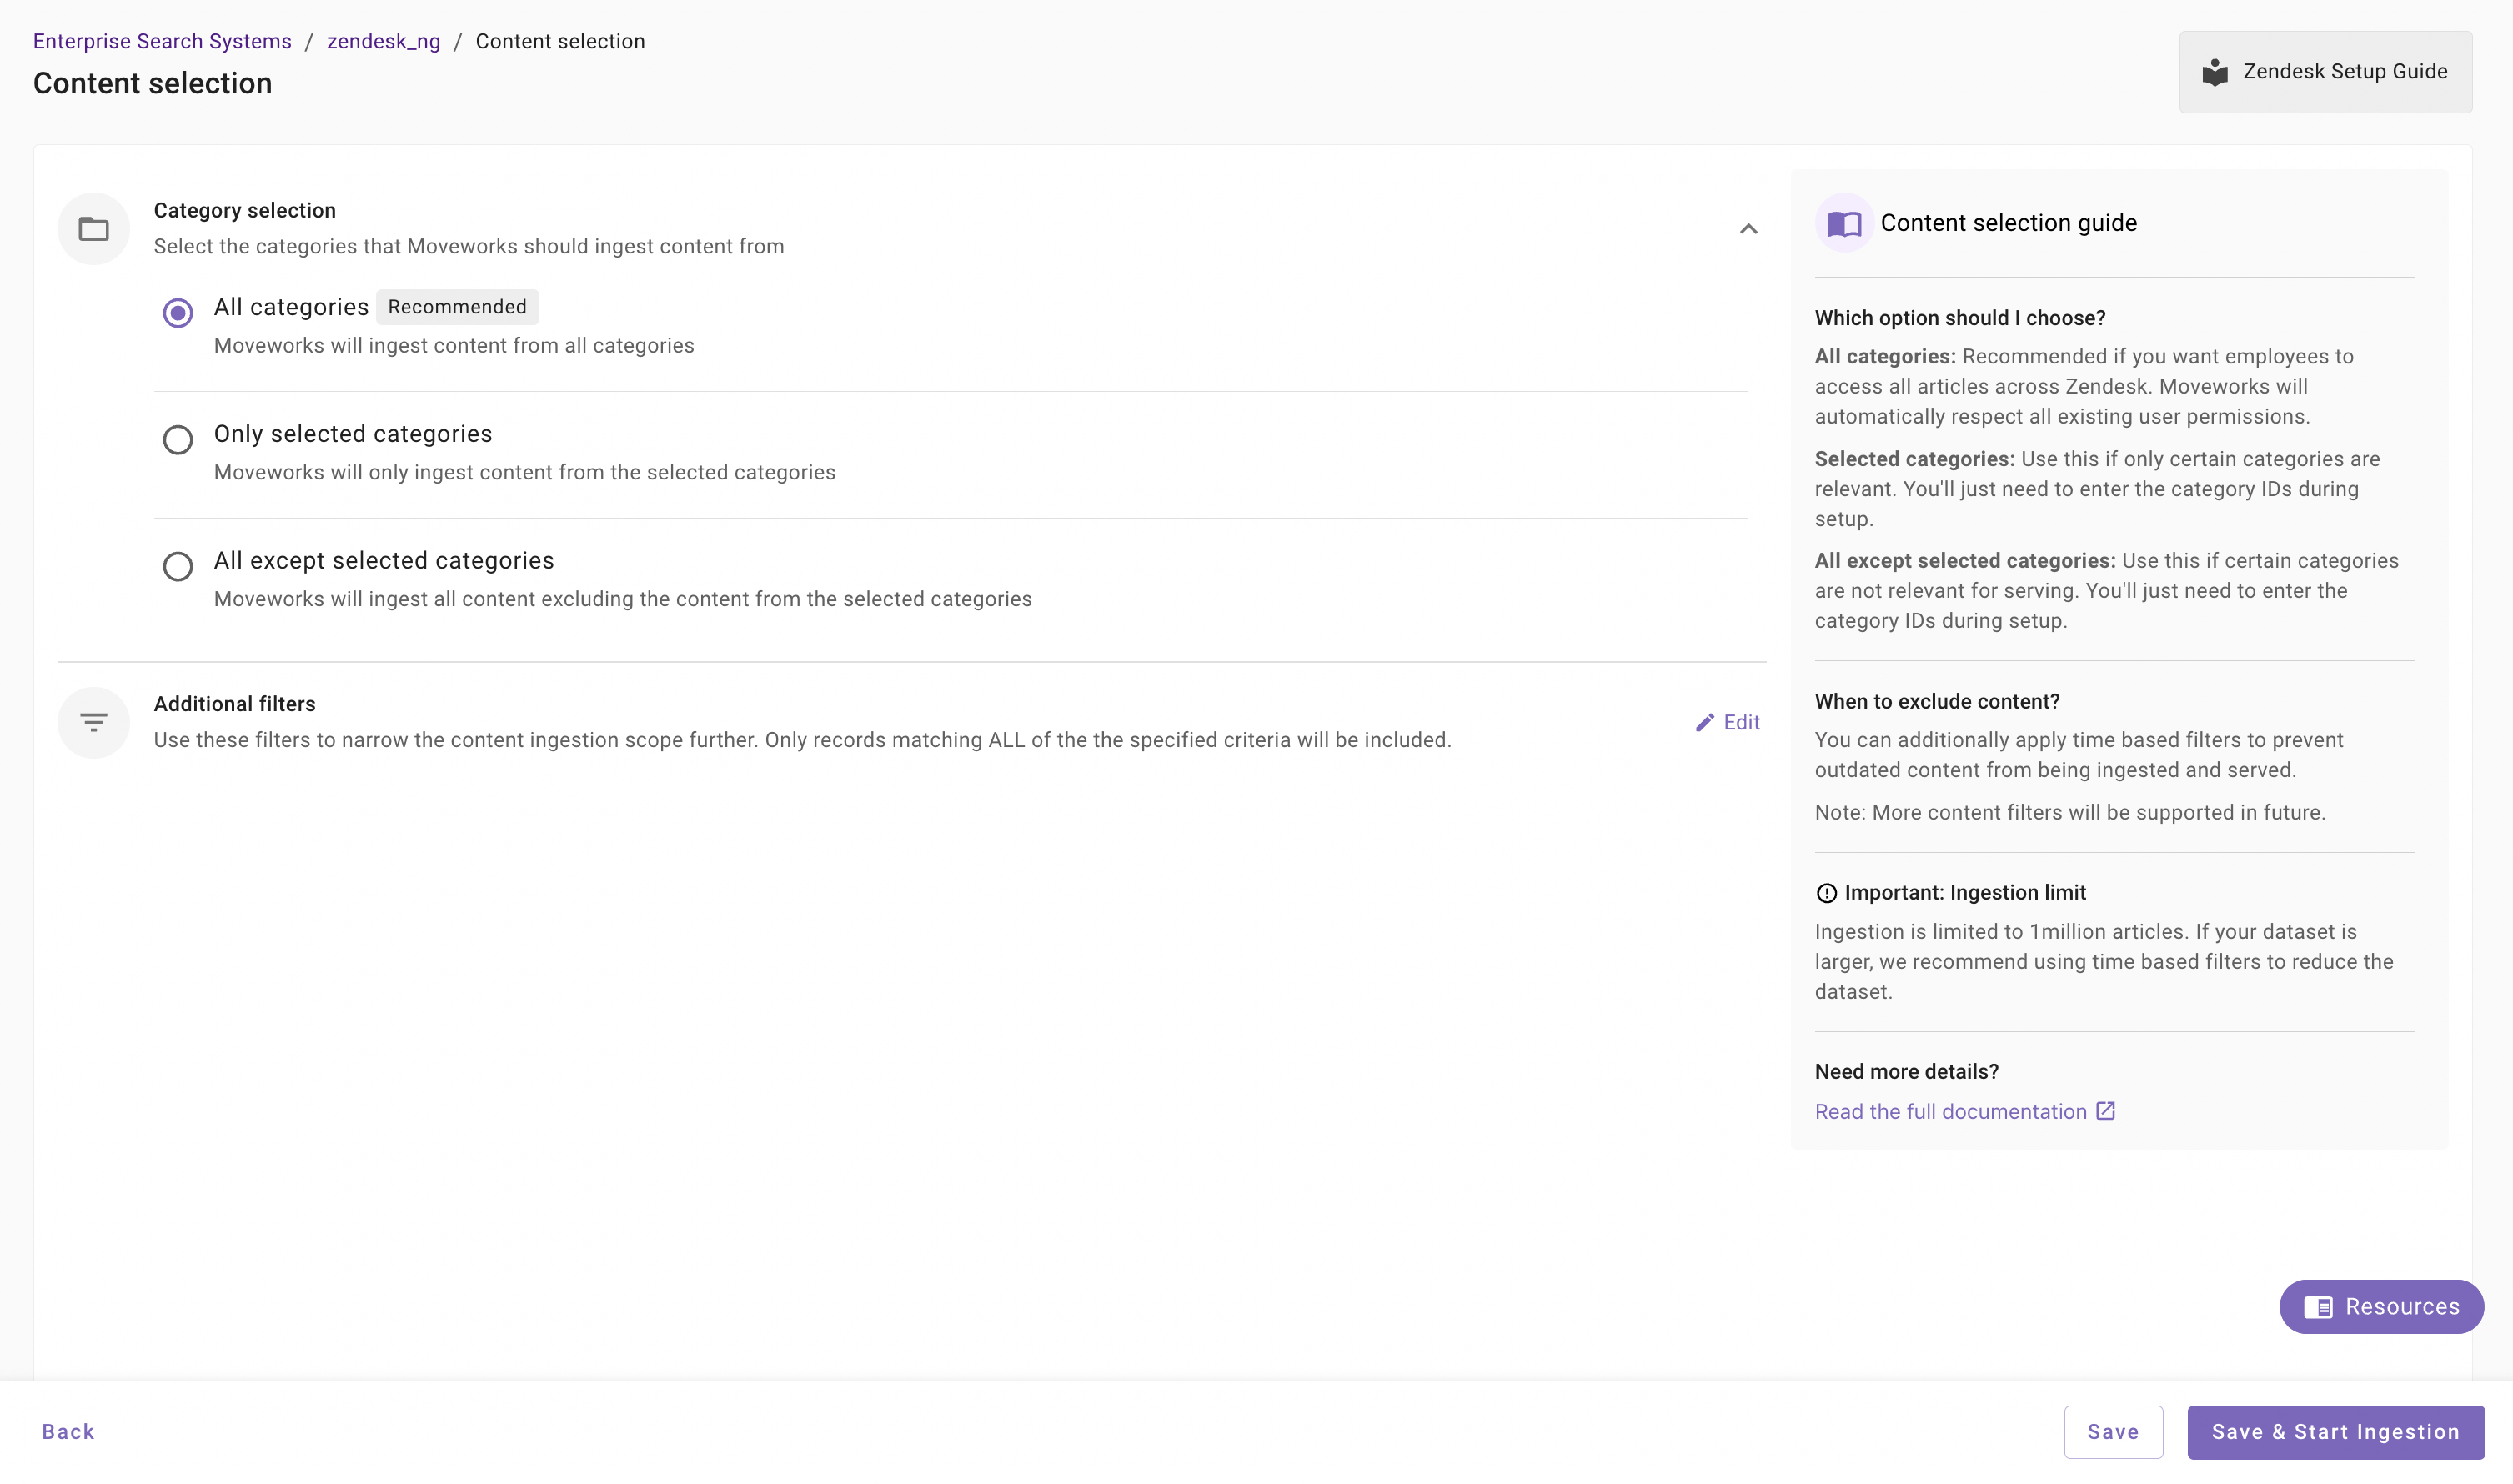Go to Enterprise Search Systems breadcrumb
2513x1484 pixels.
(162, 41)
